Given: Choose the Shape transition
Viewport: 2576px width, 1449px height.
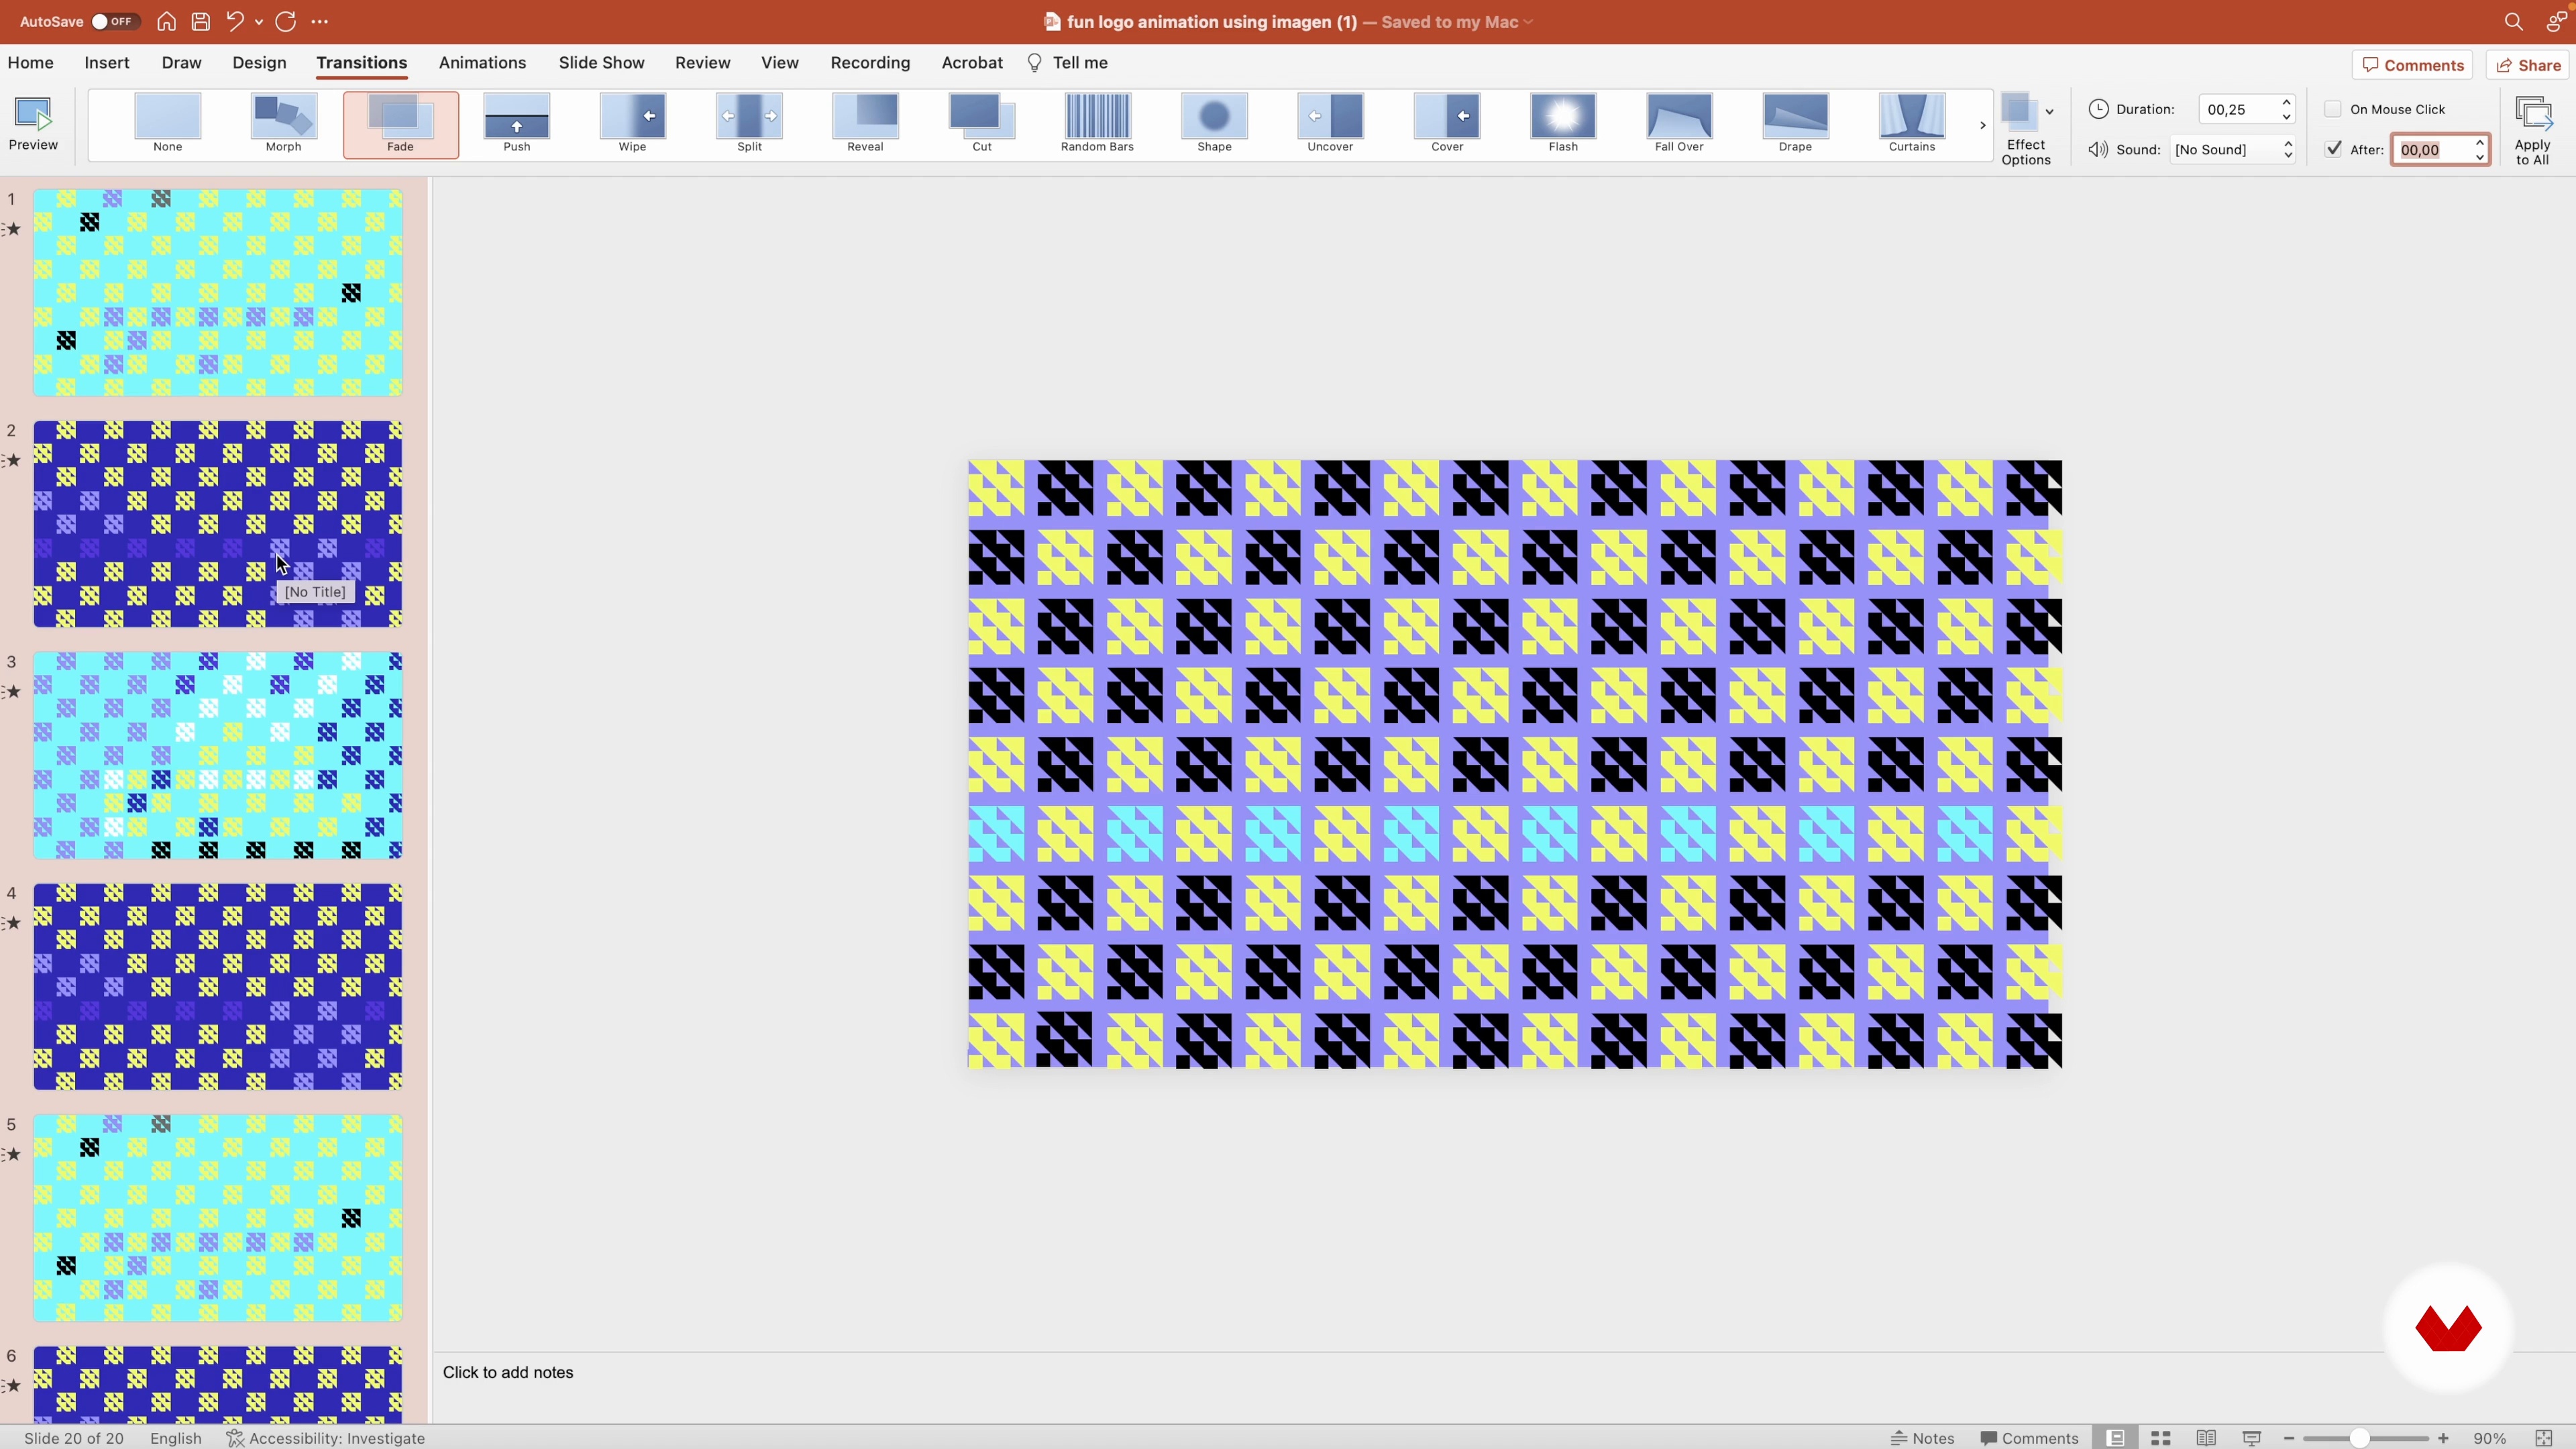Looking at the screenshot, I should point(1214,124).
